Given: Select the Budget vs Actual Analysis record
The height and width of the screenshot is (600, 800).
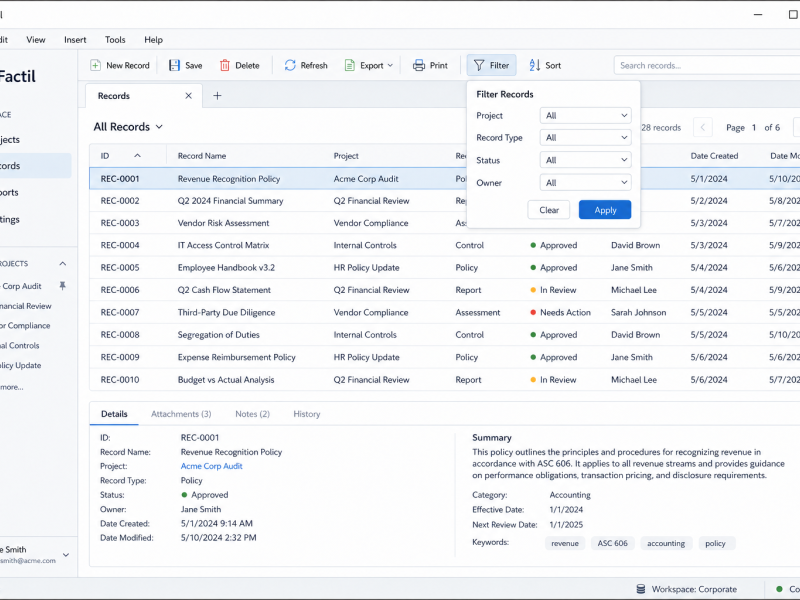Looking at the screenshot, I should click(444, 380).
